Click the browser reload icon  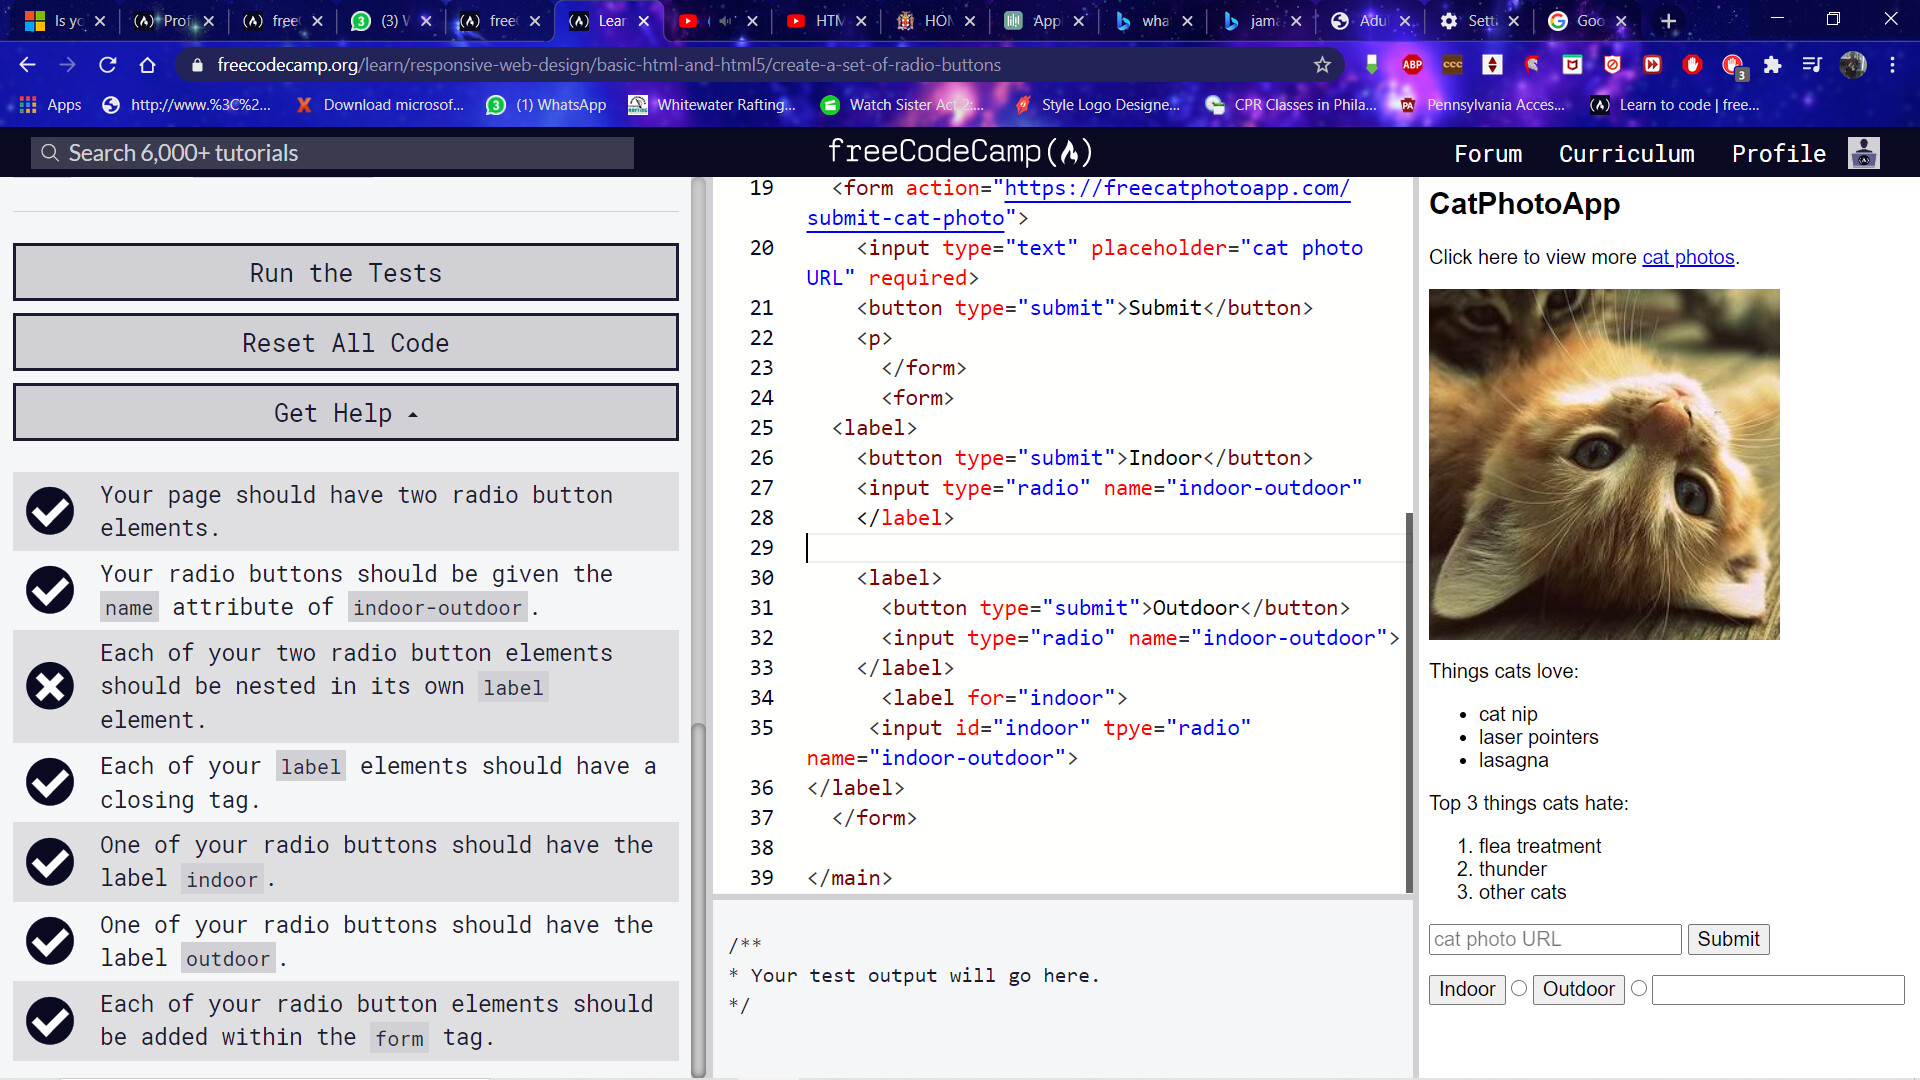click(107, 65)
